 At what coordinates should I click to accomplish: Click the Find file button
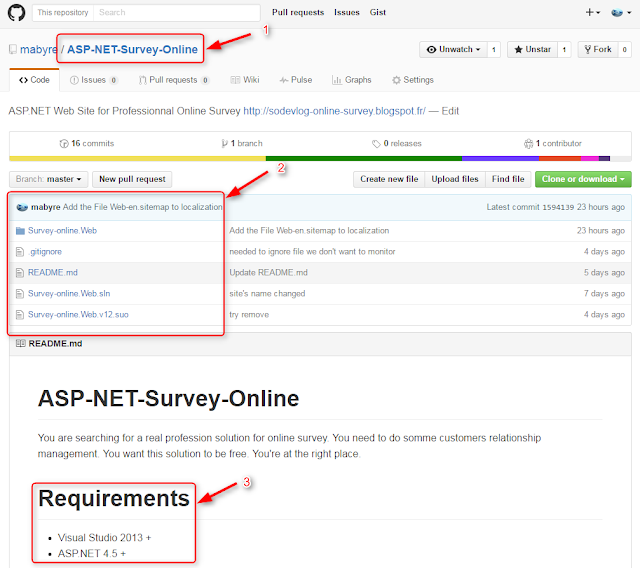[508, 179]
